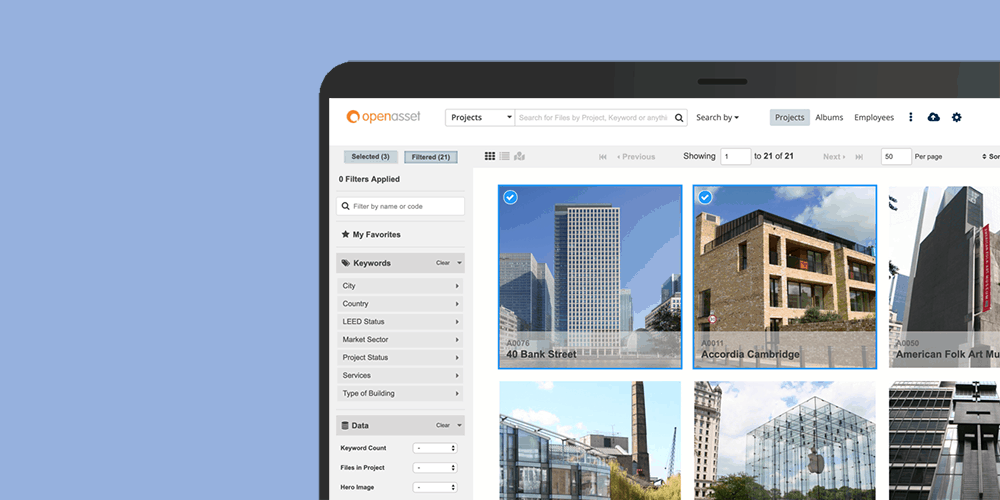Expand the Country keyword category

401,304
